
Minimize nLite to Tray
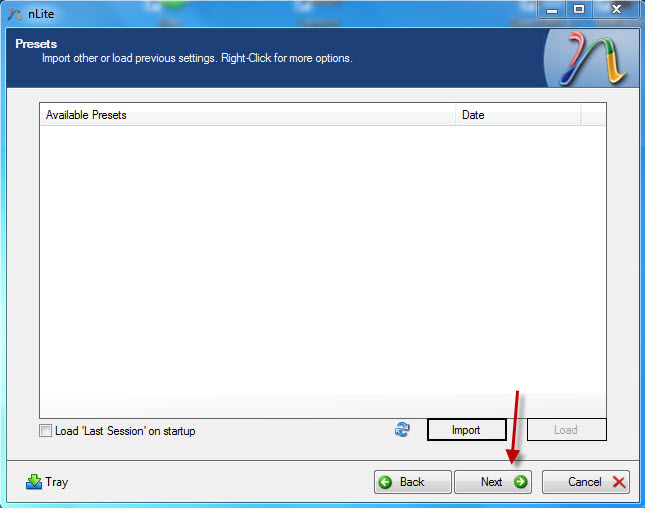pos(47,482)
